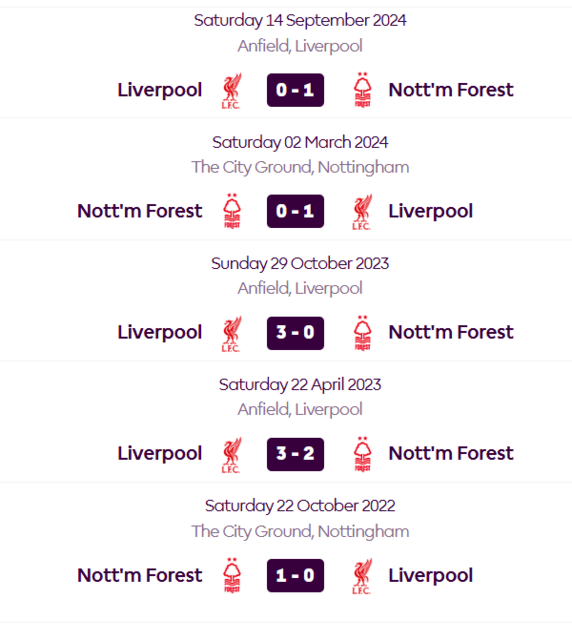The height and width of the screenshot is (640, 572).
Task: Click Nott'm Forest crest in 22 April 2023 match
Action: 362,454
